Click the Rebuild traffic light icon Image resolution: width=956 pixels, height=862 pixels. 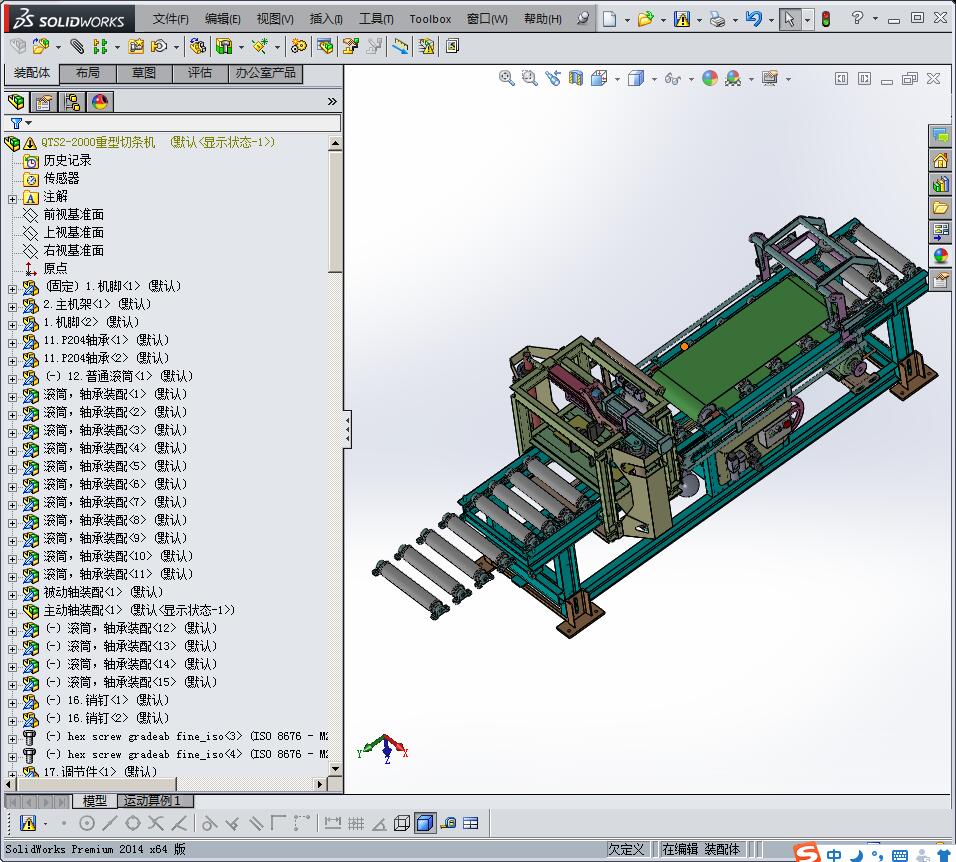pos(825,19)
